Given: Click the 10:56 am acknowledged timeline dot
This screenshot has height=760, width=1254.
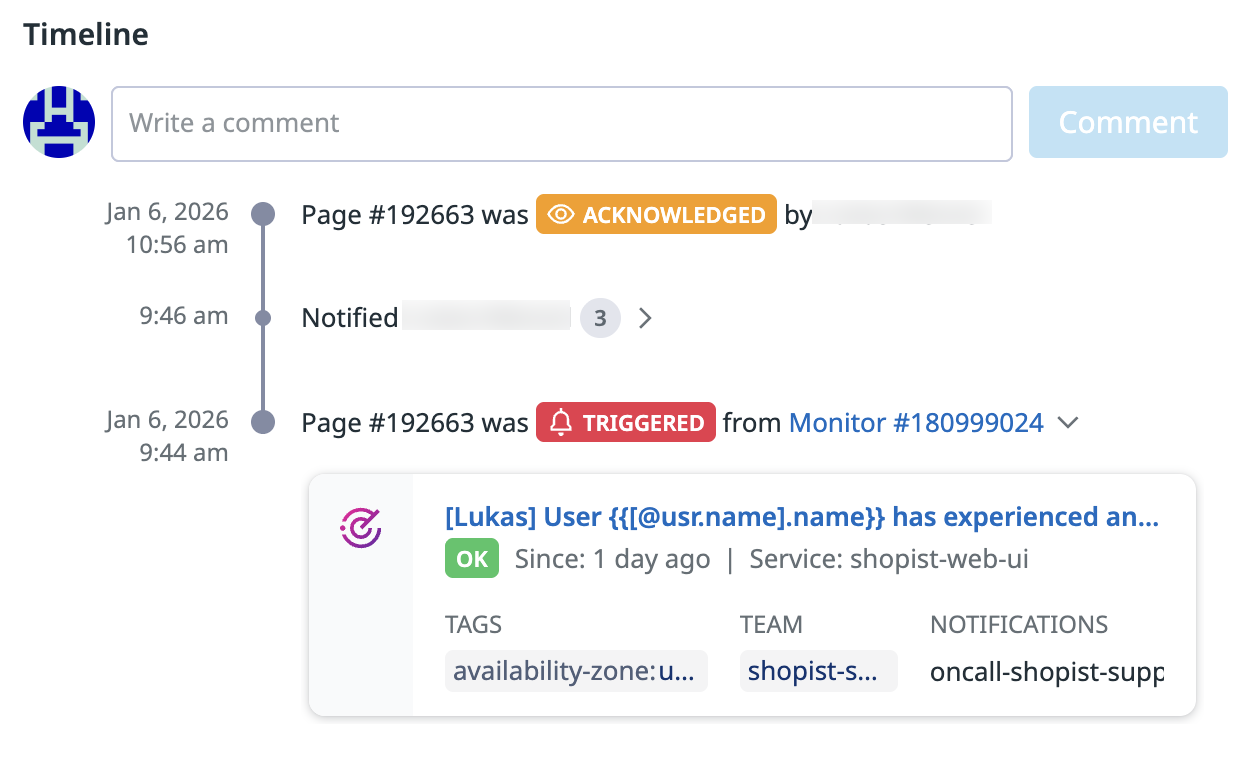Looking at the screenshot, I should click(263, 214).
